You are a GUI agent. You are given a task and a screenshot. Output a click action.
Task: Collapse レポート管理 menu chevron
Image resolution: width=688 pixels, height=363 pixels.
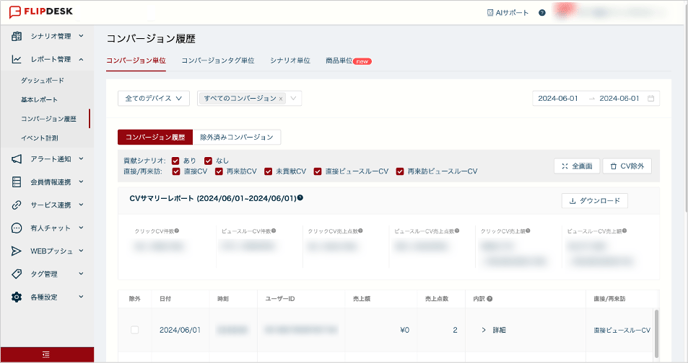coord(81,59)
